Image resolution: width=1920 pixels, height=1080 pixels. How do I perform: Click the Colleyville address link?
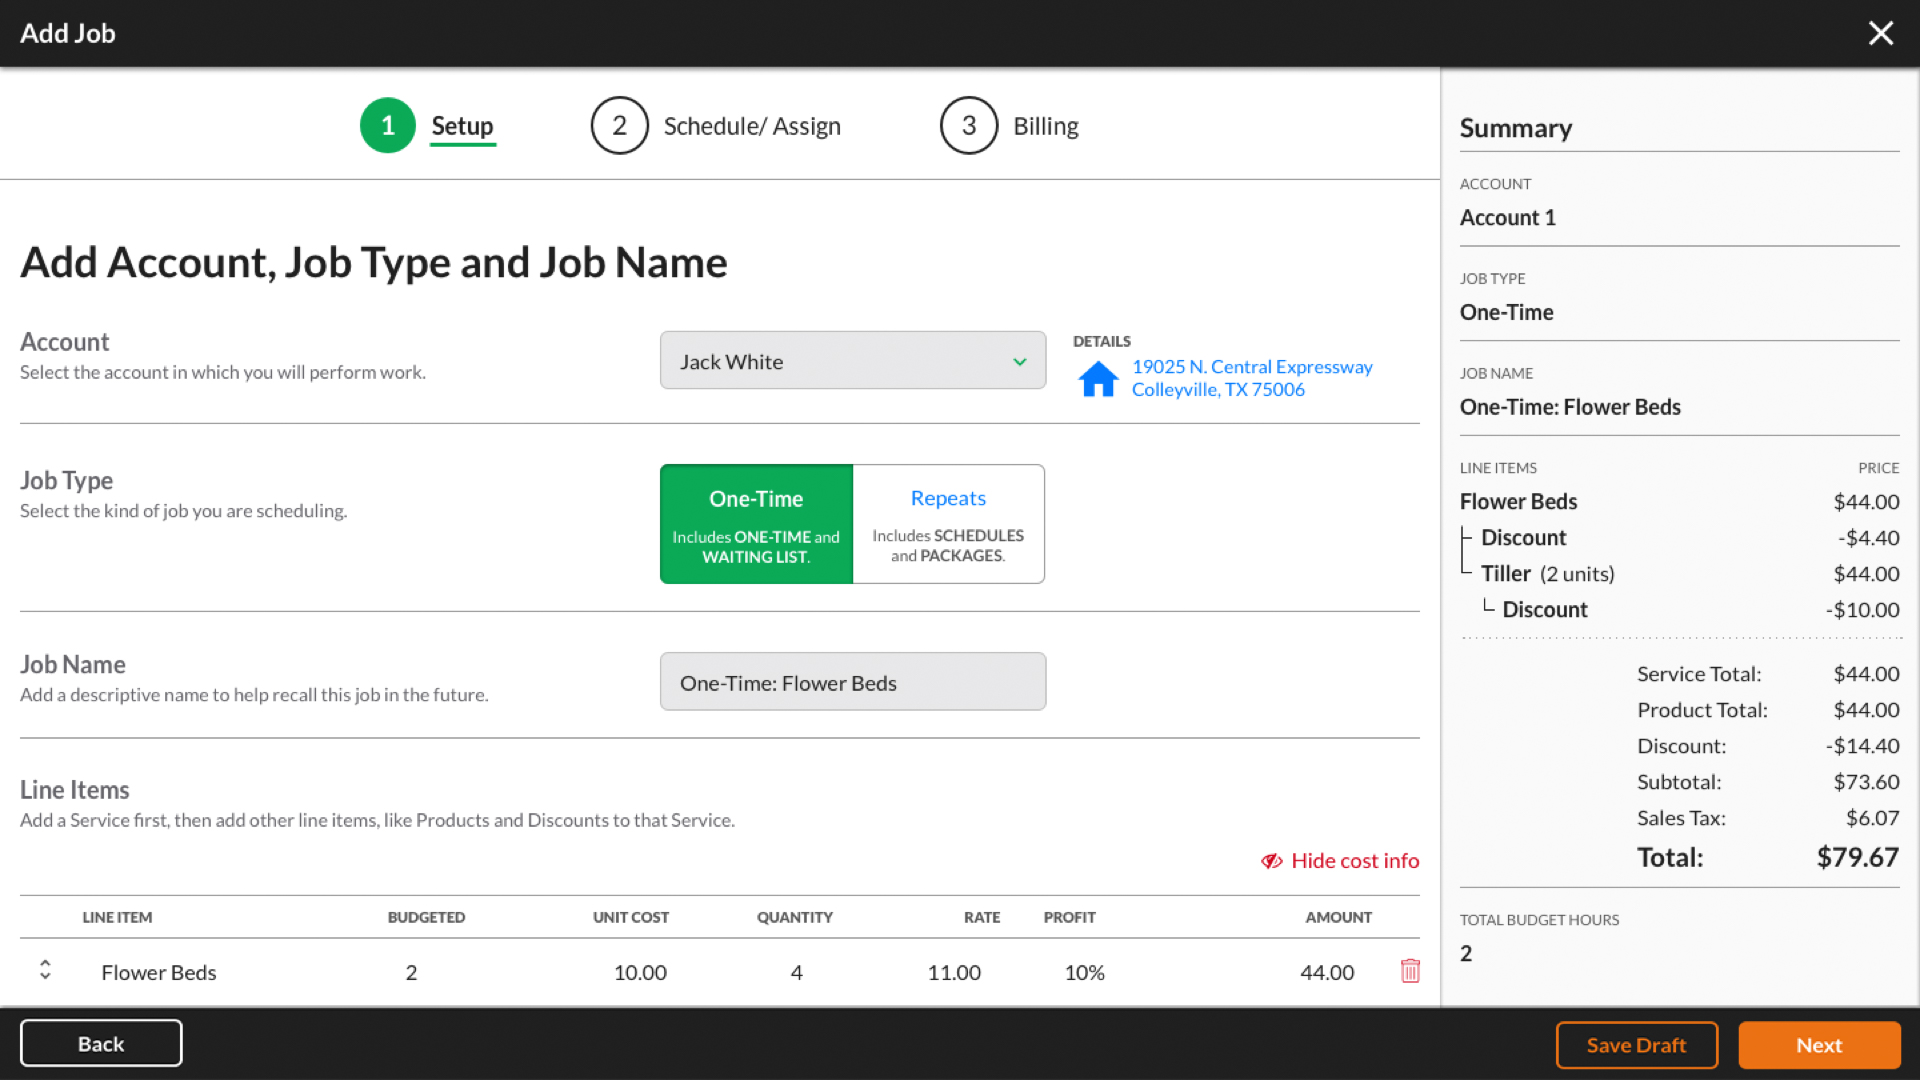coord(1218,389)
